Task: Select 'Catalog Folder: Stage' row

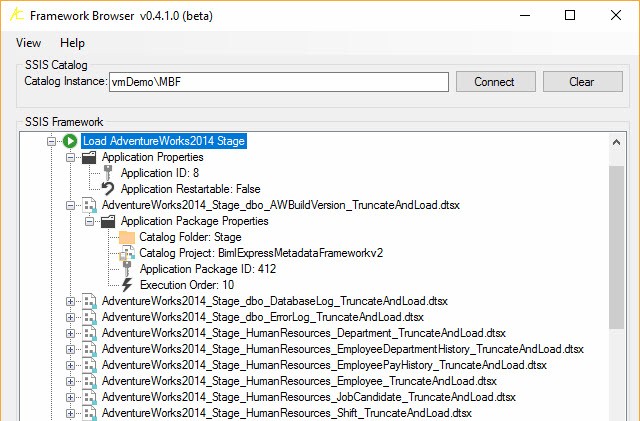Action: pos(190,237)
